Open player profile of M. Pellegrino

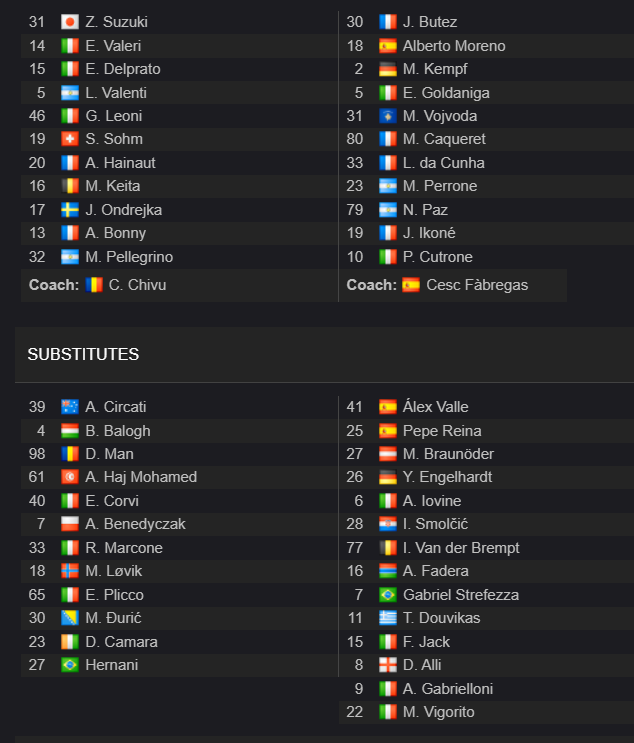(129, 257)
